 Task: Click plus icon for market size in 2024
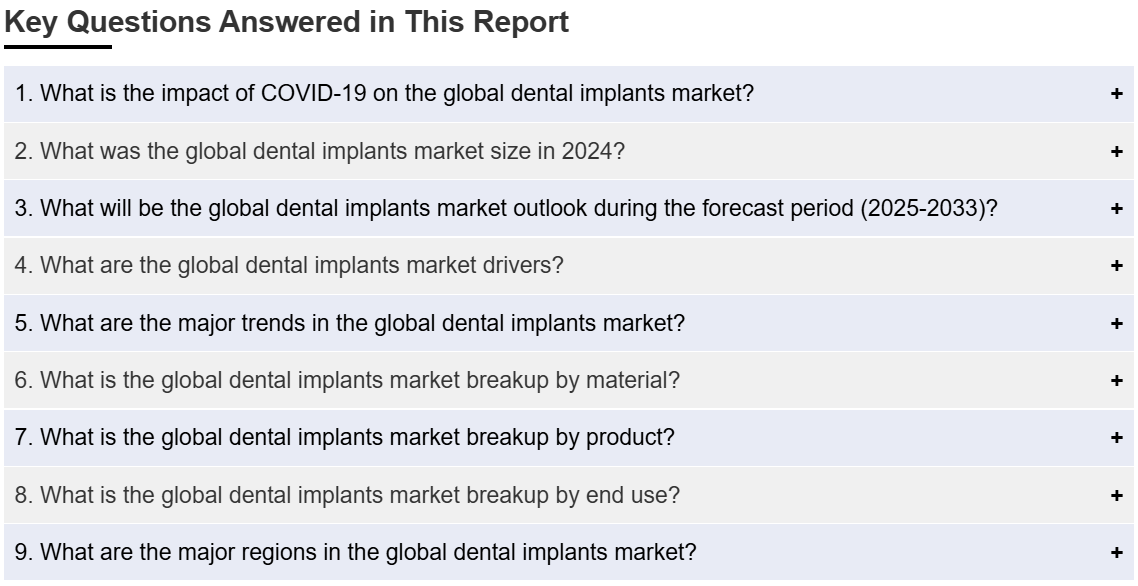click(x=1116, y=151)
